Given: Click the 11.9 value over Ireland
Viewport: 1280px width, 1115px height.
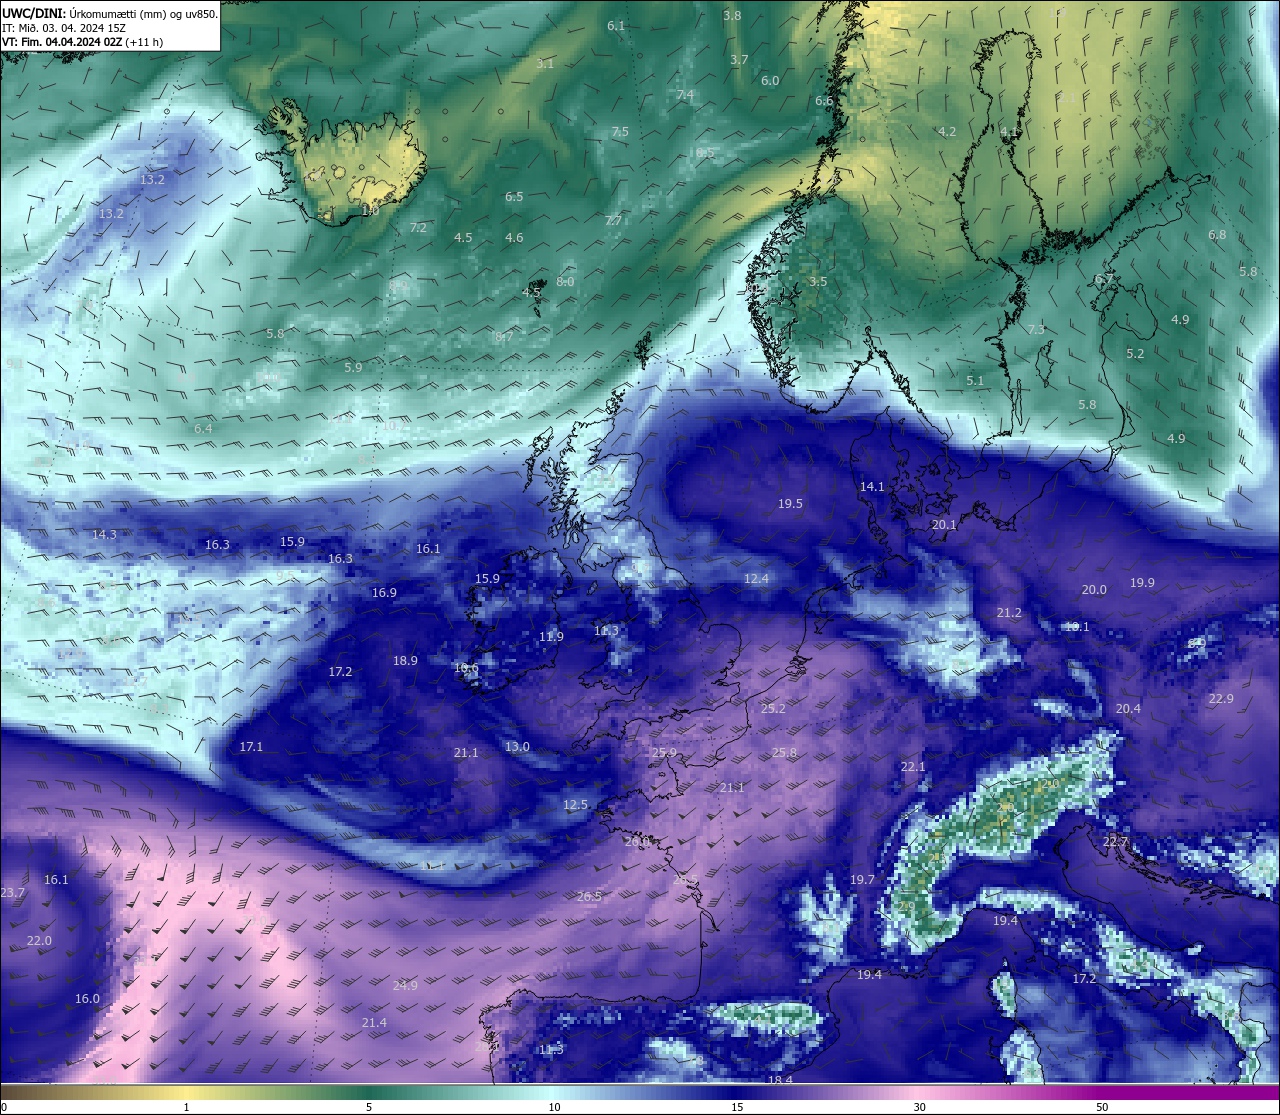Looking at the screenshot, I should tap(551, 636).
